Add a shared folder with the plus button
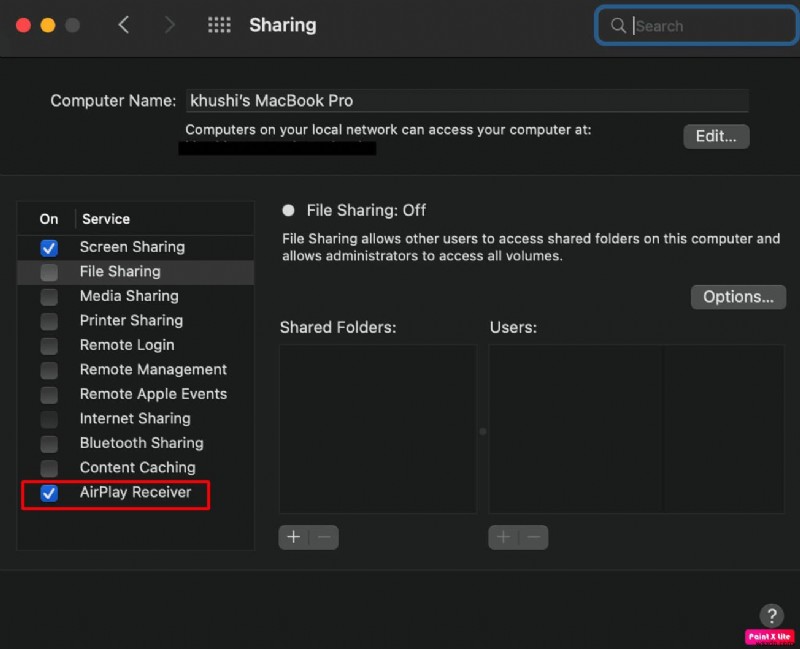Image resolution: width=800 pixels, height=649 pixels. coord(293,537)
